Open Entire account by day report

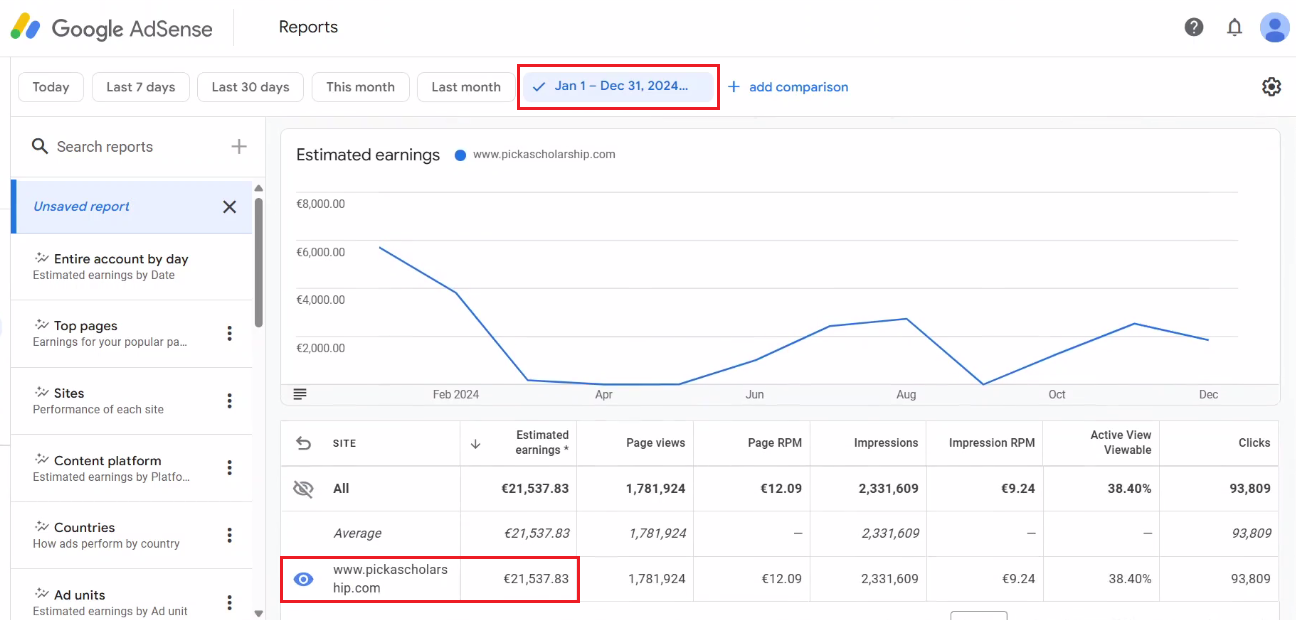132,267
